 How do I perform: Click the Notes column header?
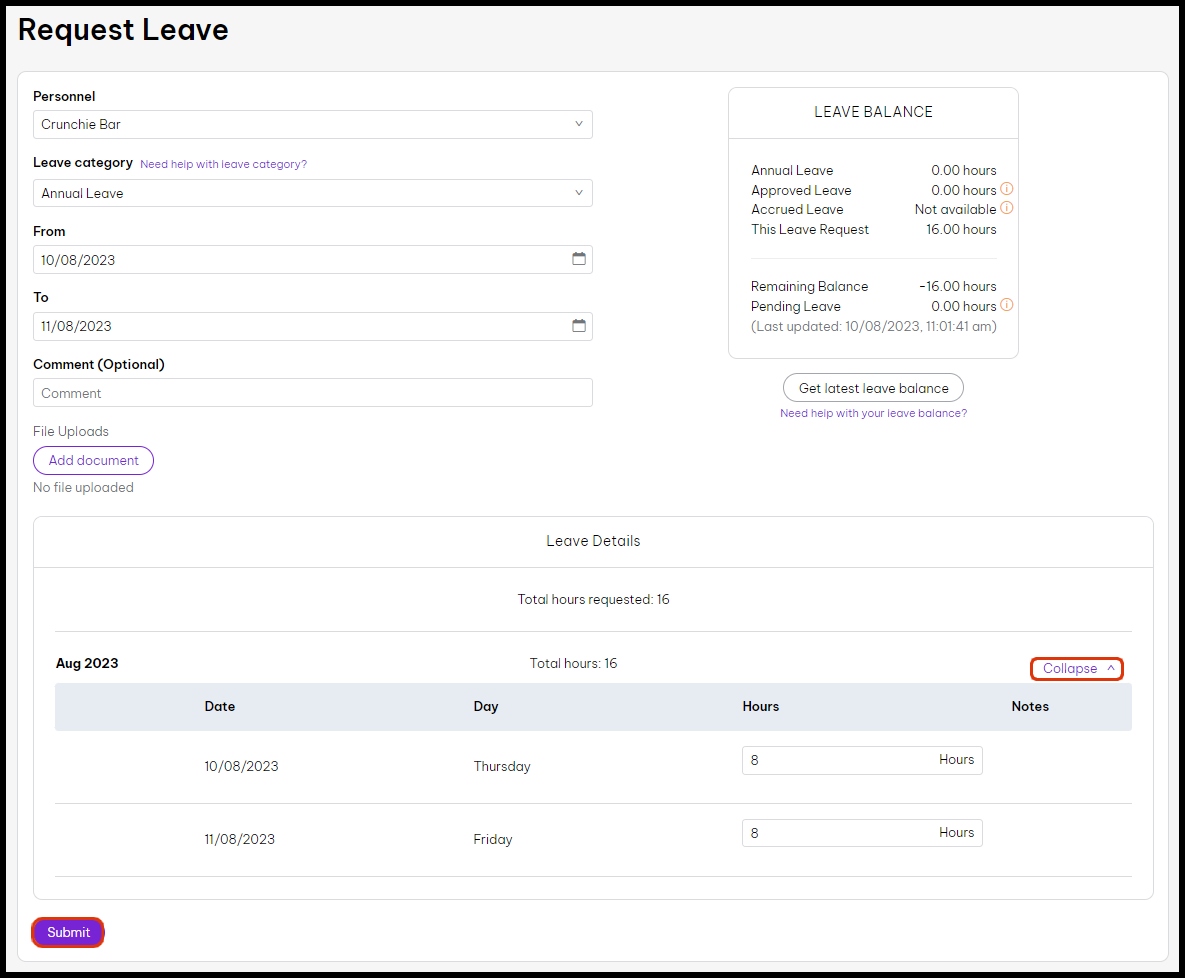[x=1029, y=706]
